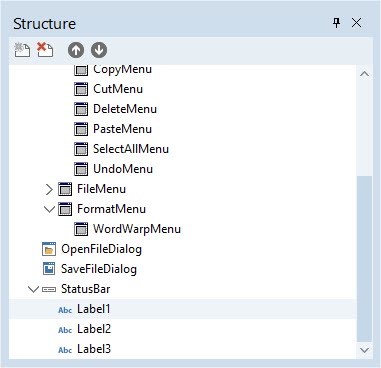381x368 pixels.
Task: Select the Label3 tree item
Action: (94, 349)
